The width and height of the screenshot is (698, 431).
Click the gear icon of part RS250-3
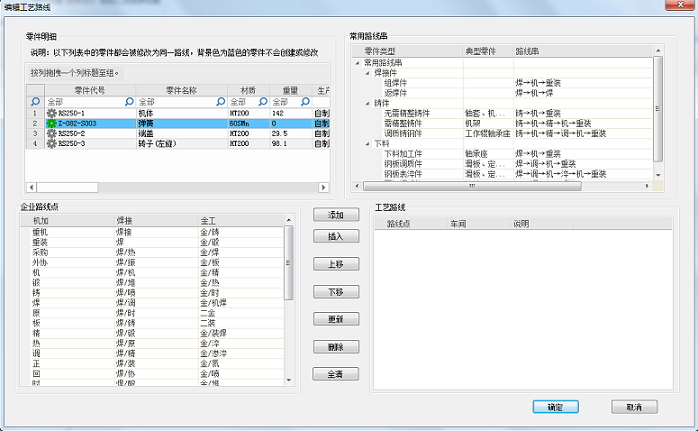click(x=52, y=144)
